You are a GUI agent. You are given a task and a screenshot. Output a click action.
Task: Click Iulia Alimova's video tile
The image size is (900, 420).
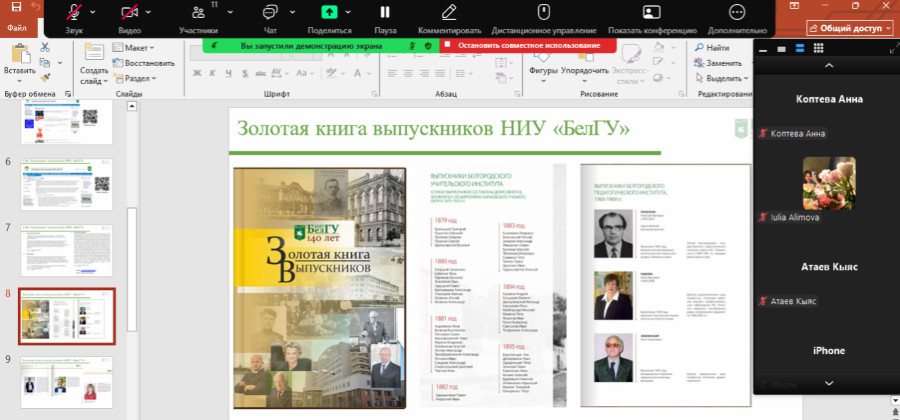coord(829,183)
